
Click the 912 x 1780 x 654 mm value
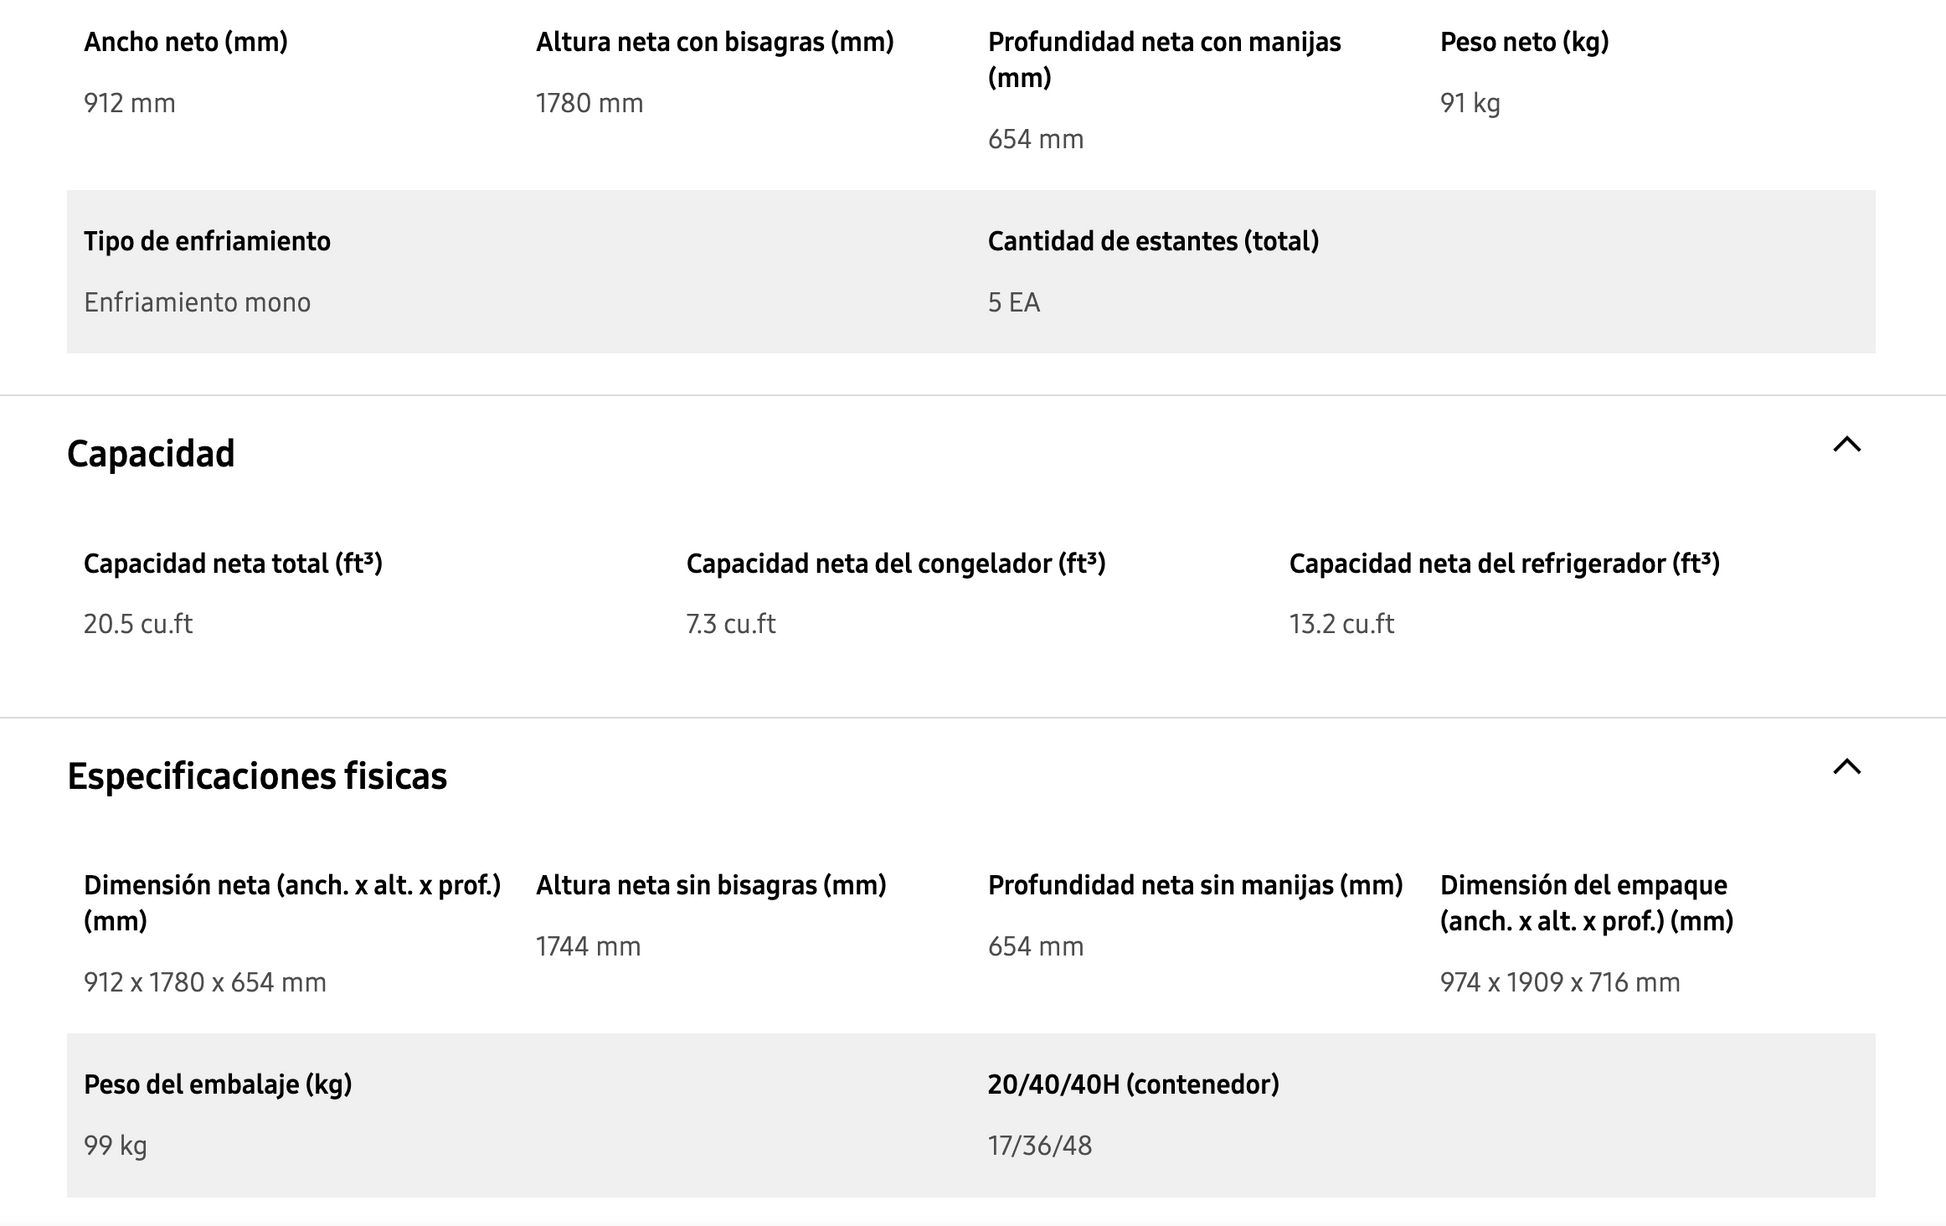click(205, 982)
